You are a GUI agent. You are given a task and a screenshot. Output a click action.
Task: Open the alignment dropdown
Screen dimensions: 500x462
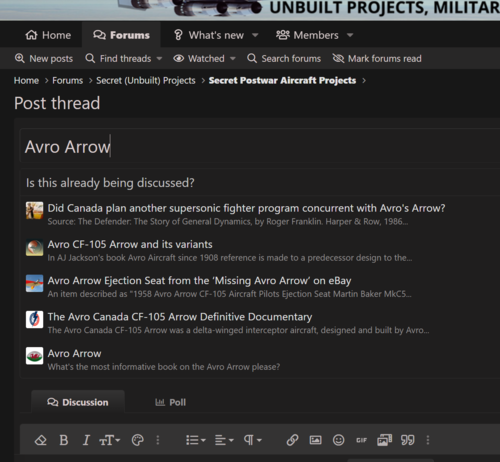tap(224, 440)
